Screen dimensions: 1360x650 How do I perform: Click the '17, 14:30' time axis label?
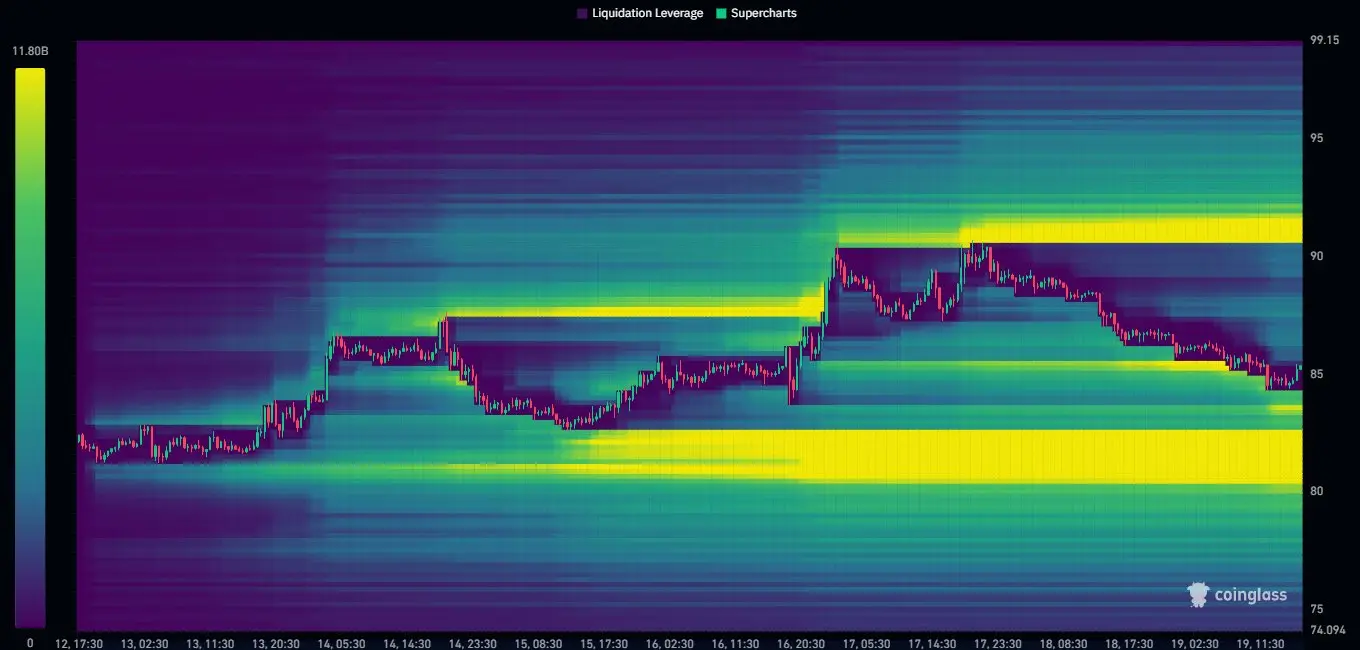pyautogui.click(x=932, y=643)
